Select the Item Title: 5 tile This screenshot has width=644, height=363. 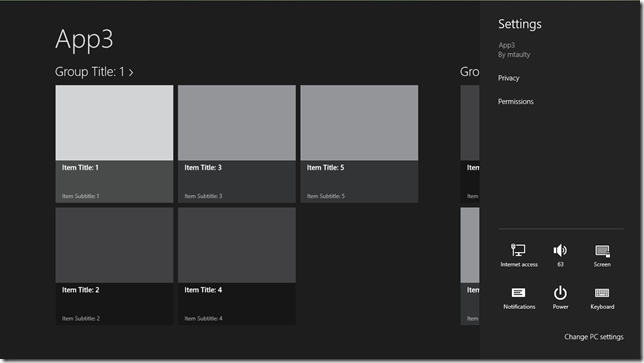[359, 144]
